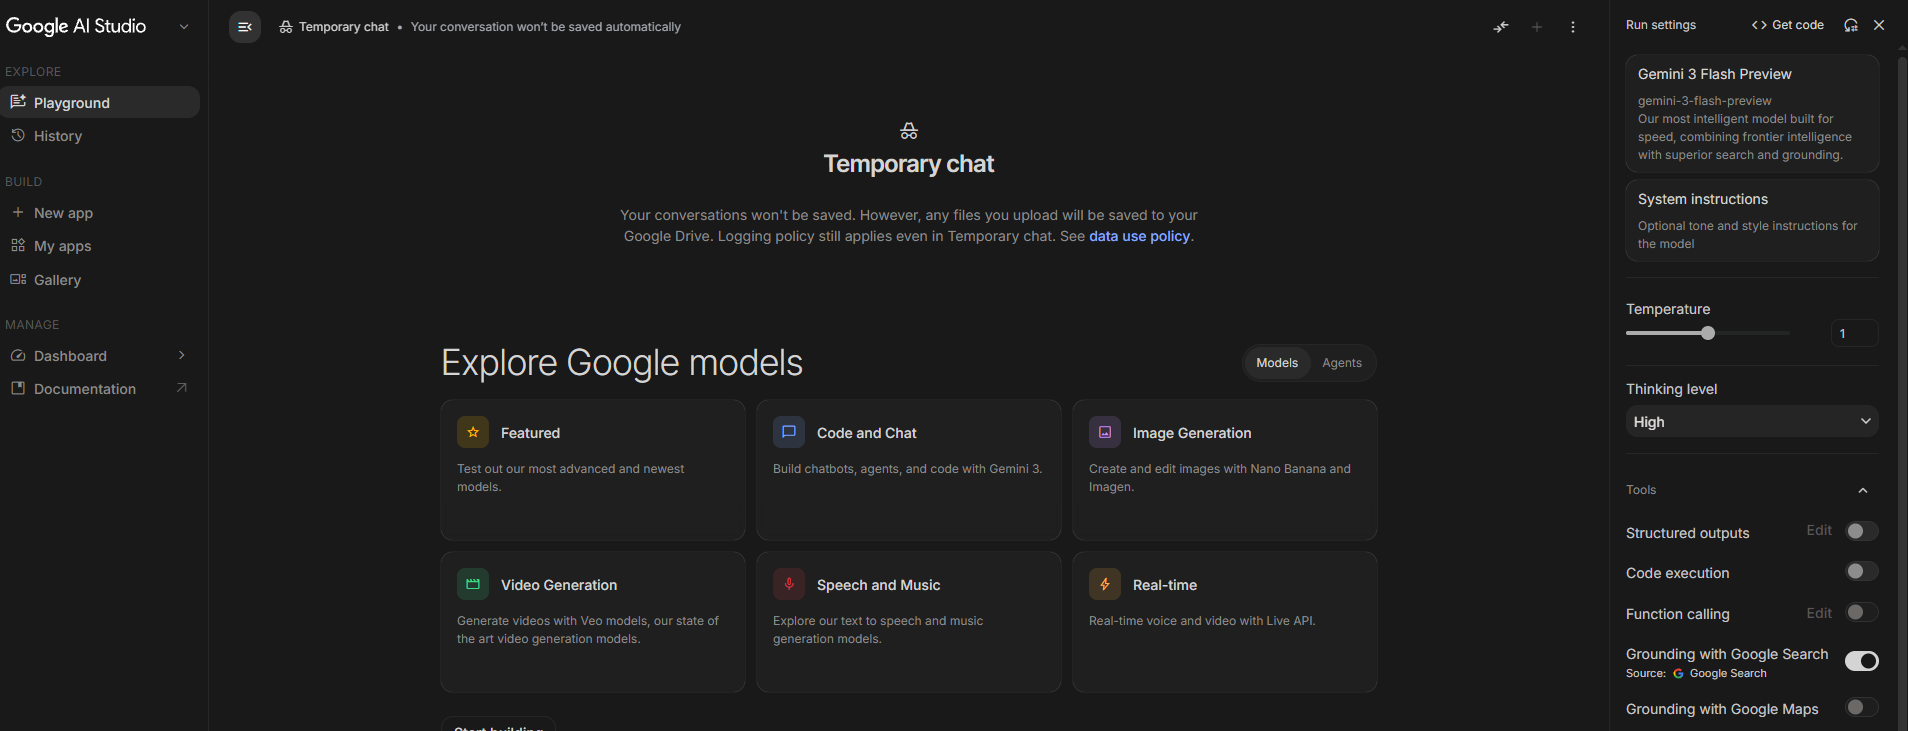The width and height of the screenshot is (1908, 731).
Task: Click the Speech and Music microphone icon
Action: 789,584
